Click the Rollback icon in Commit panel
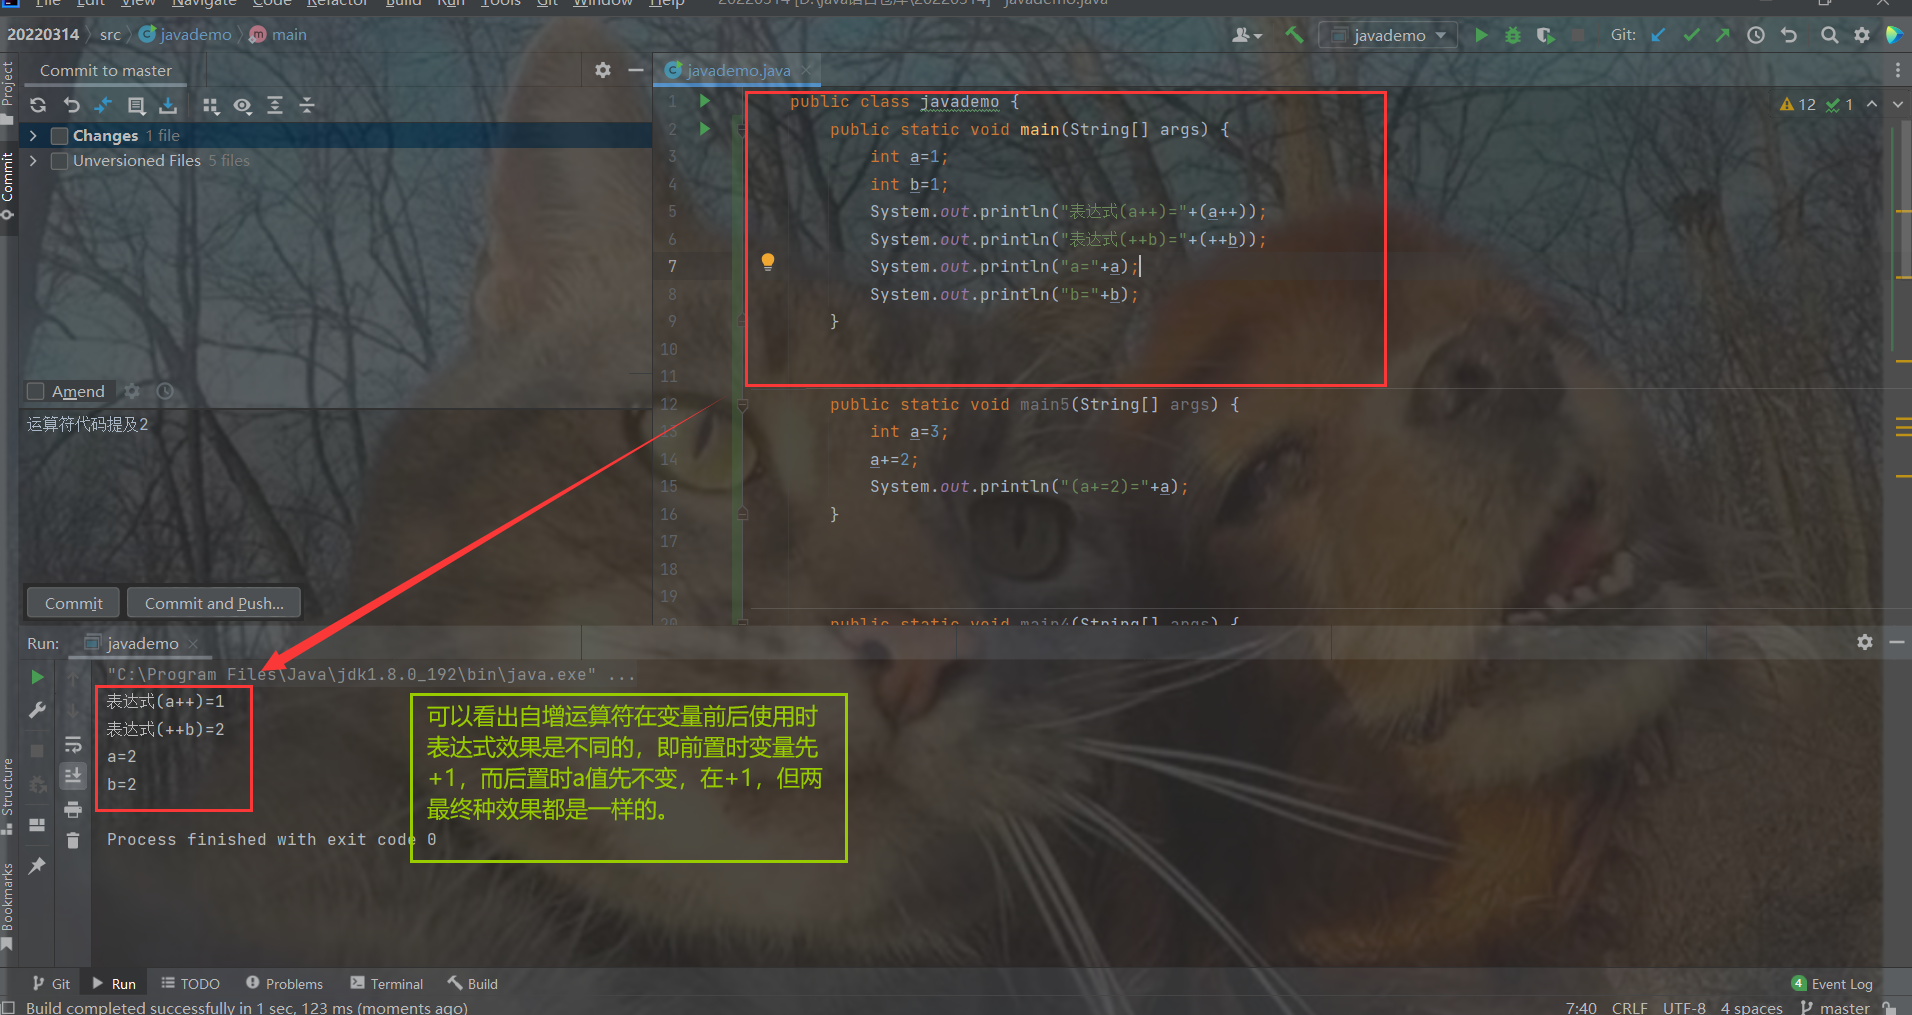Image resolution: width=1912 pixels, height=1015 pixels. 71,105
